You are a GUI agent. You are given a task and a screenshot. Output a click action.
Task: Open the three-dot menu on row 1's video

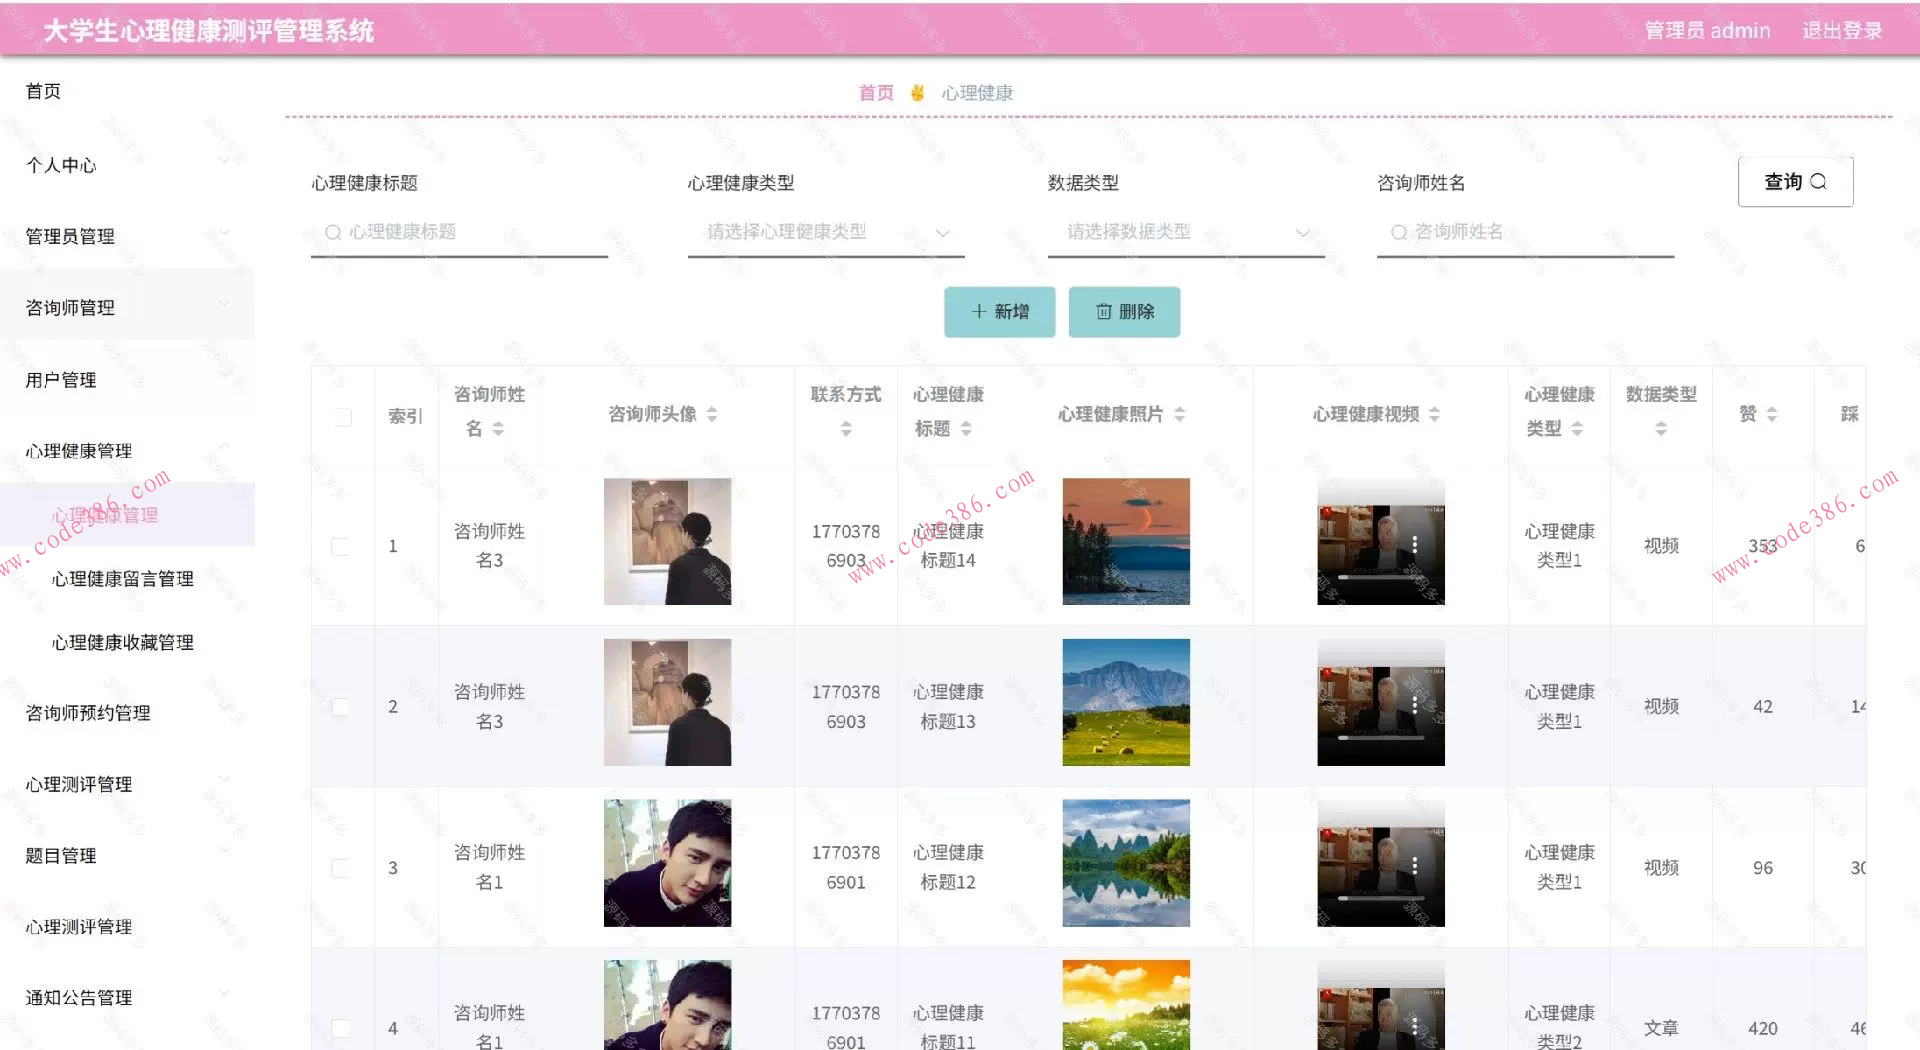[1415, 542]
